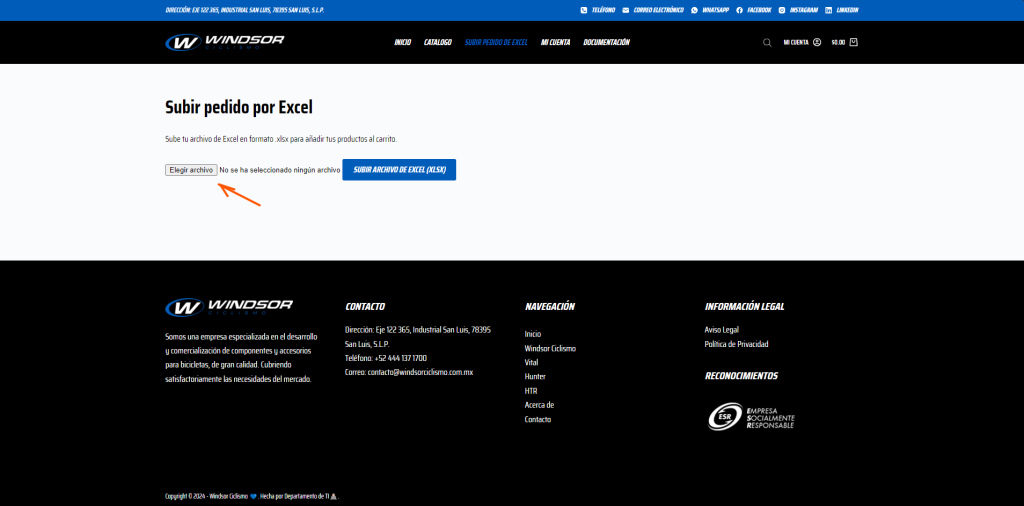1024x506 pixels.
Task: Open the shopping cart icon
Action: click(x=853, y=42)
